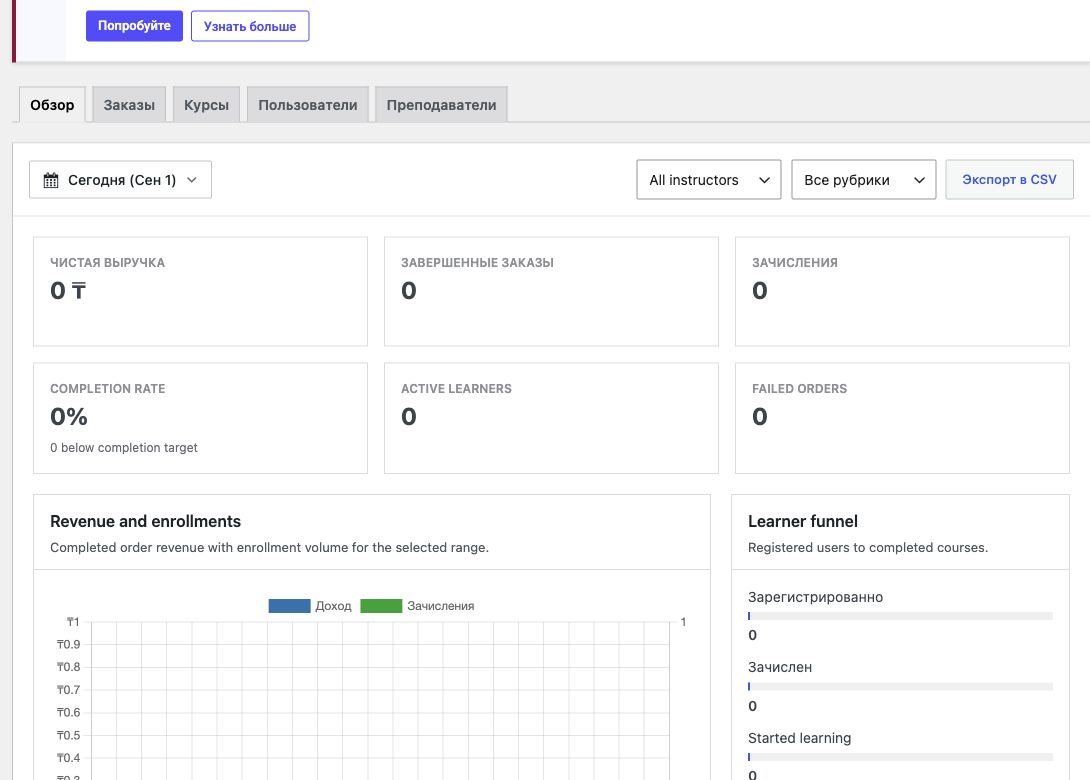Click the Learner funnel heading
Image resolution: width=1090 pixels, height=780 pixels.
tap(803, 521)
